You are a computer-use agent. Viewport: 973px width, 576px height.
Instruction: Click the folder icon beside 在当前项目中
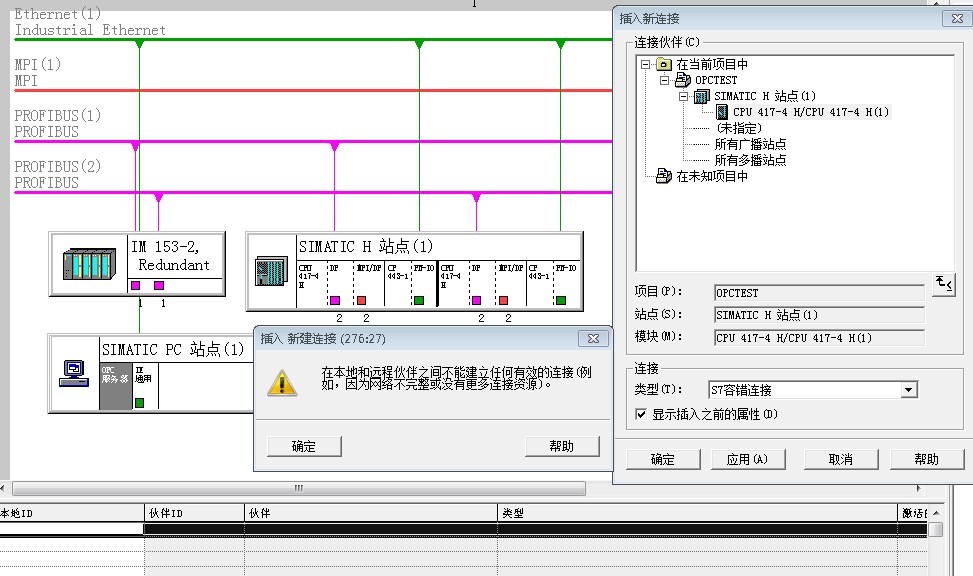[664, 64]
